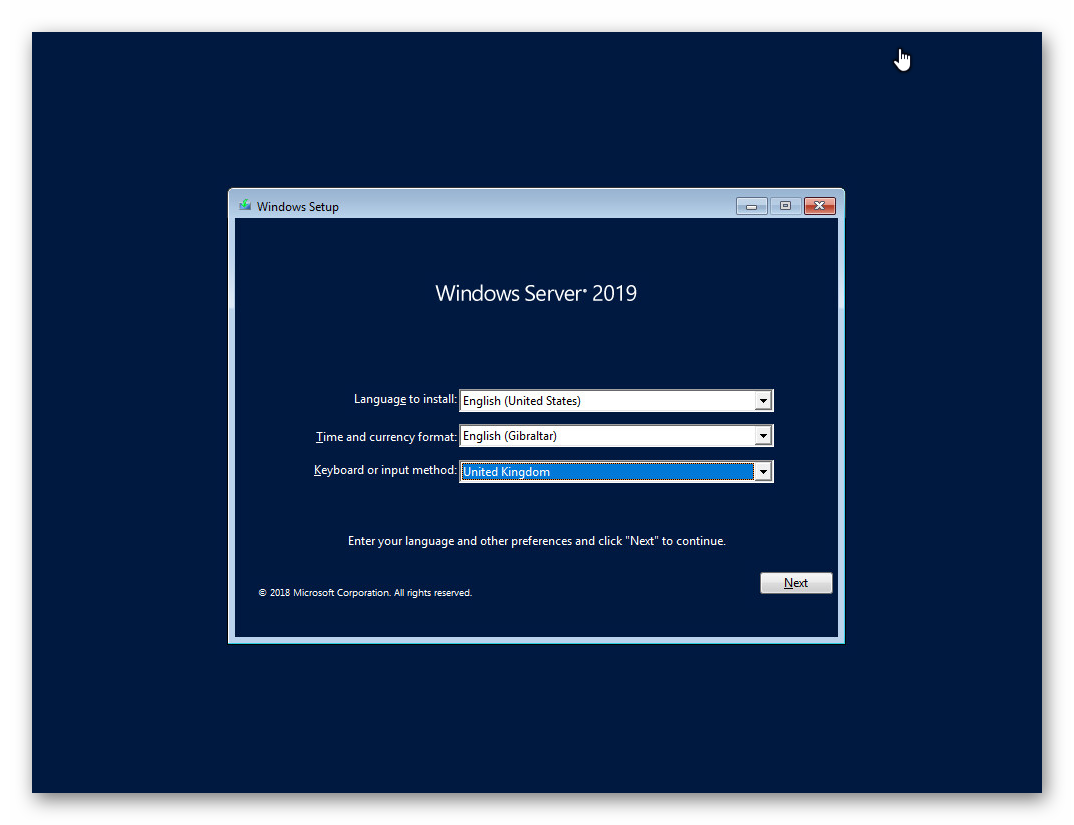This screenshot has height=825, width=1074.
Task: Minimize the Windows Setup window
Action: (751, 206)
